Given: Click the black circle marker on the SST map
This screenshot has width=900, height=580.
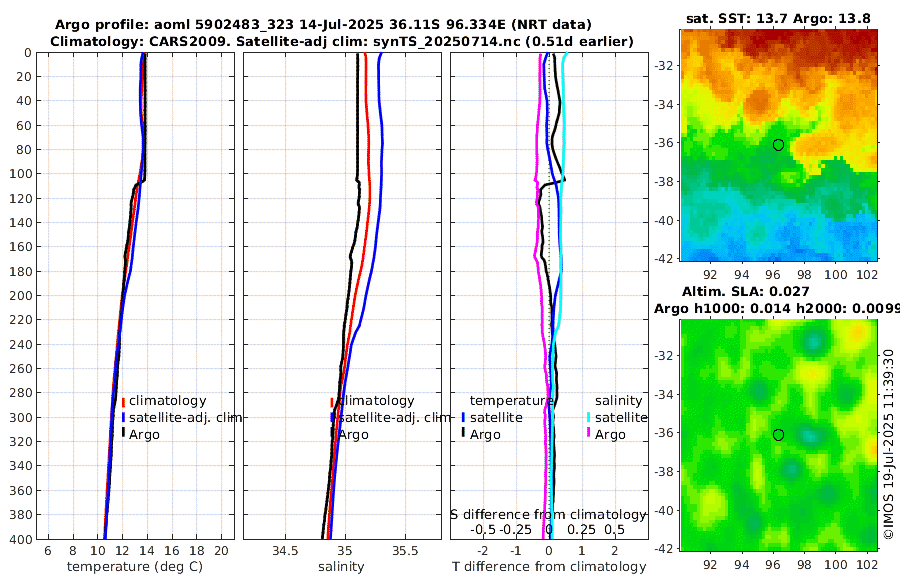Looking at the screenshot, I should [778, 145].
